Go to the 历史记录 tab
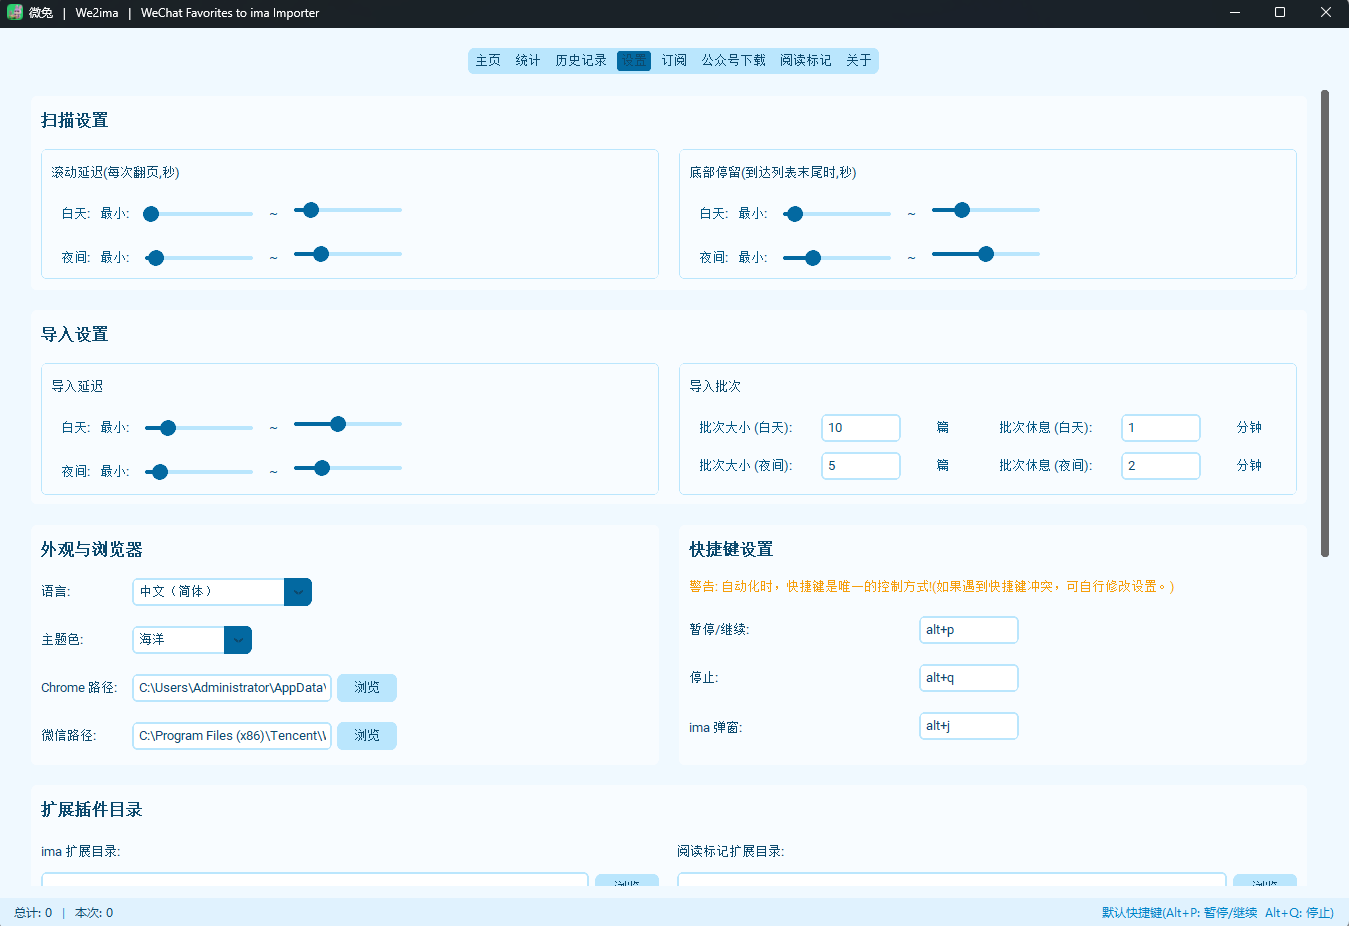Viewport: 1349px width, 926px height. (x=581, y=61)
